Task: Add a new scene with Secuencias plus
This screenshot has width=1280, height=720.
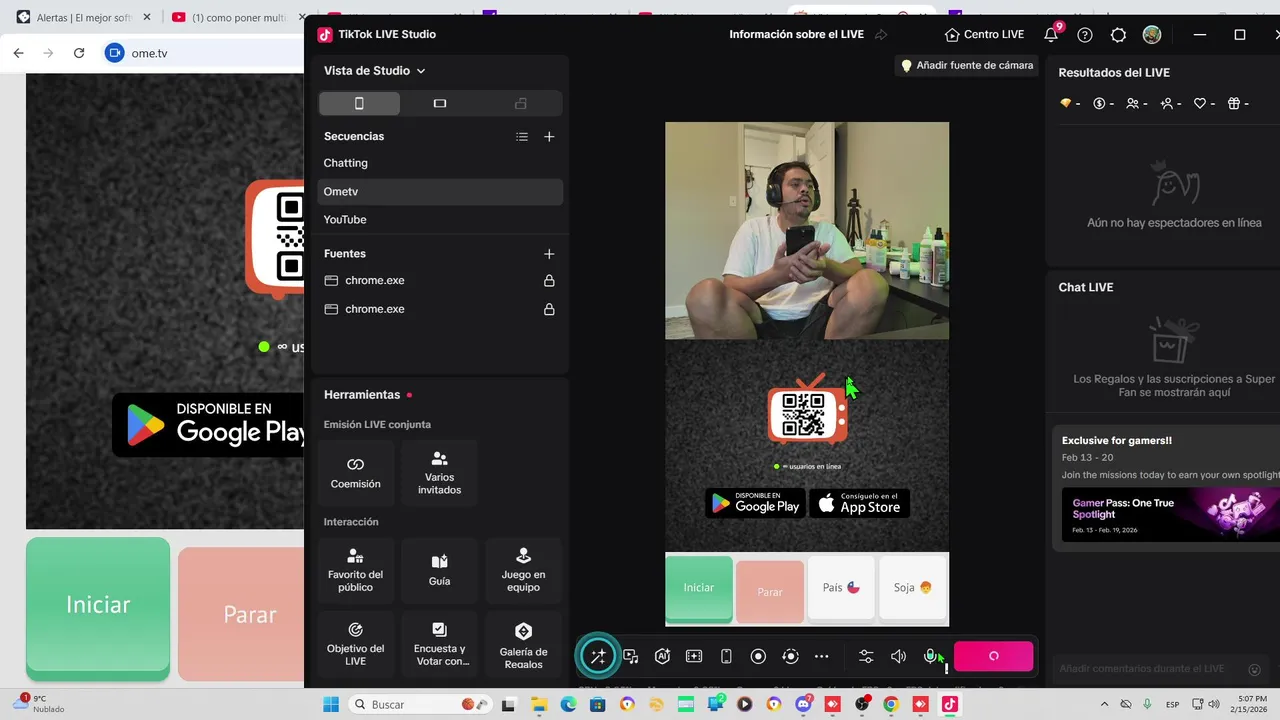Action: point(549,137)
